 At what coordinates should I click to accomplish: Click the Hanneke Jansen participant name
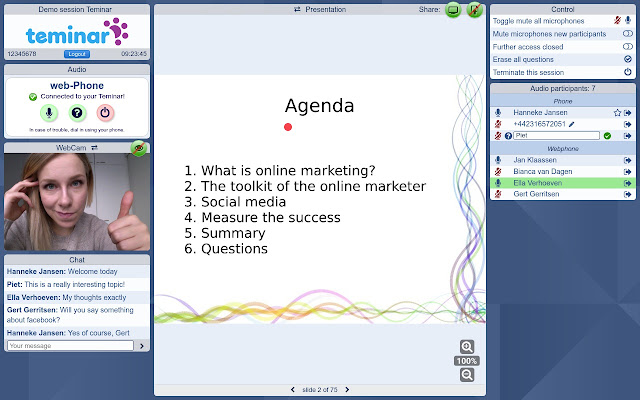[x=540, y=112]
